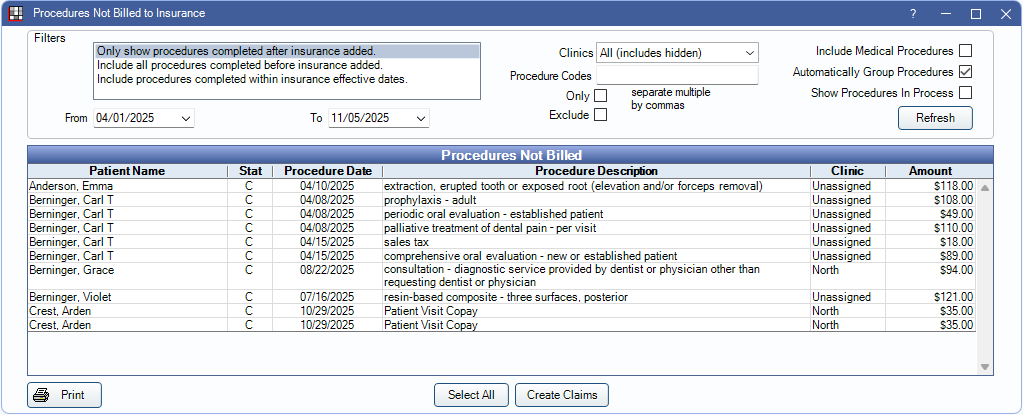
Task: Uncheck Automatically Group Procedures
Action: 965,72
